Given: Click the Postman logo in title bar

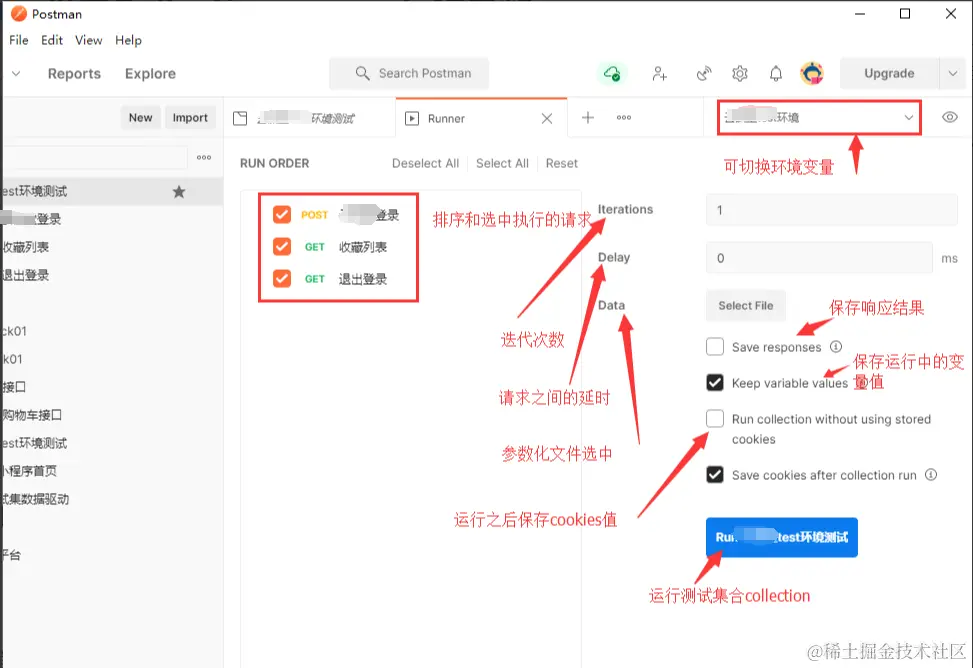Looking at the screenshot, I should [x=19, y=14].
